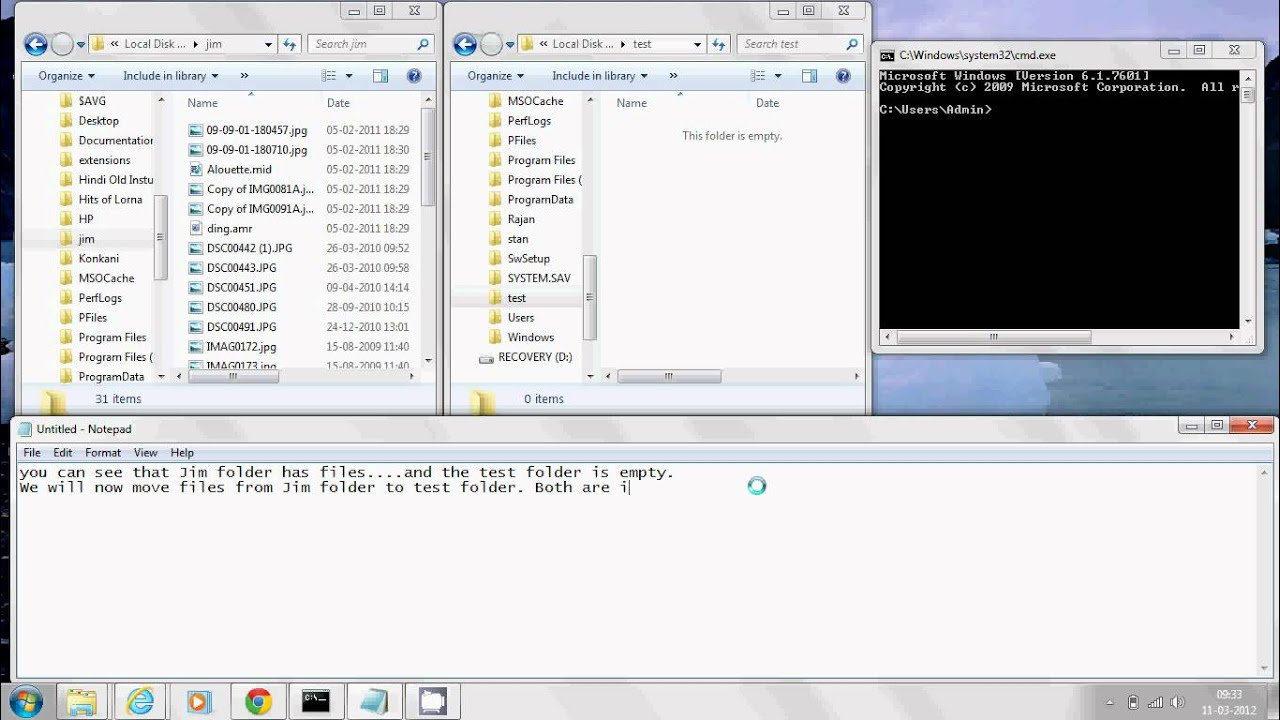
Task: Select Alouette.mid file in jim
Action: (239, 169)
